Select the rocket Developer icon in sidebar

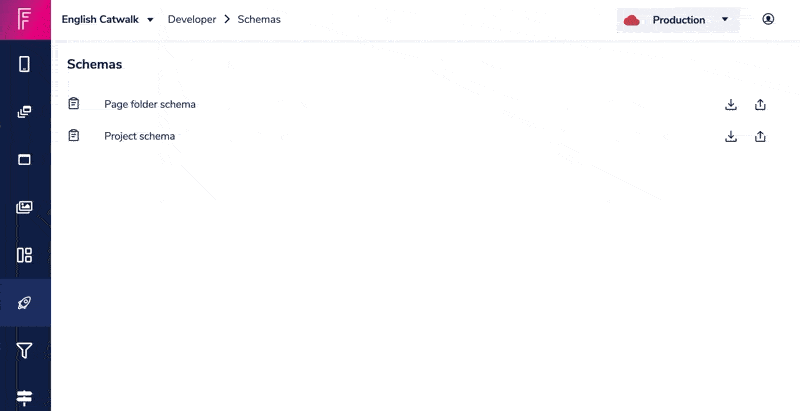[24, 303]
